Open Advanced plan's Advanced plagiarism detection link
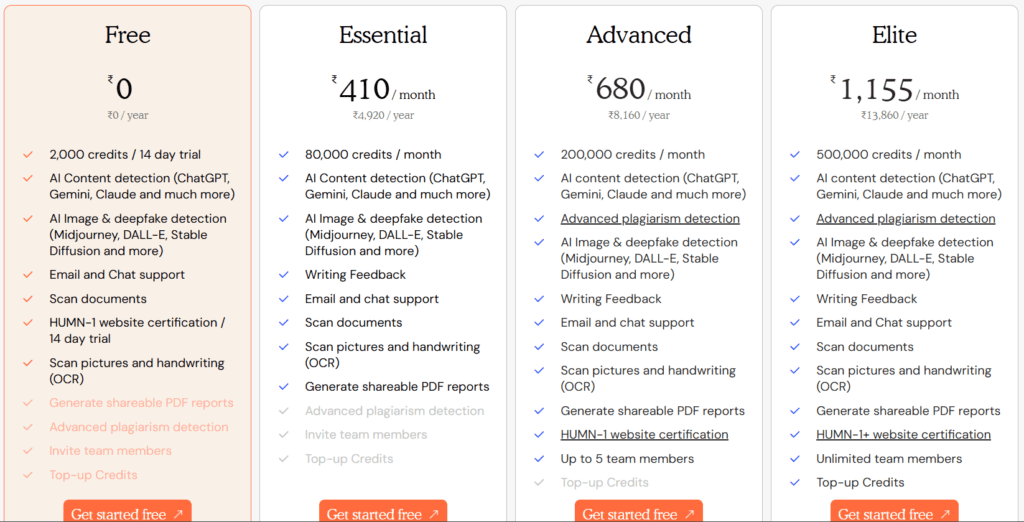The height and width of the screenshot is (522, 1024). click(x=650, y=219)
